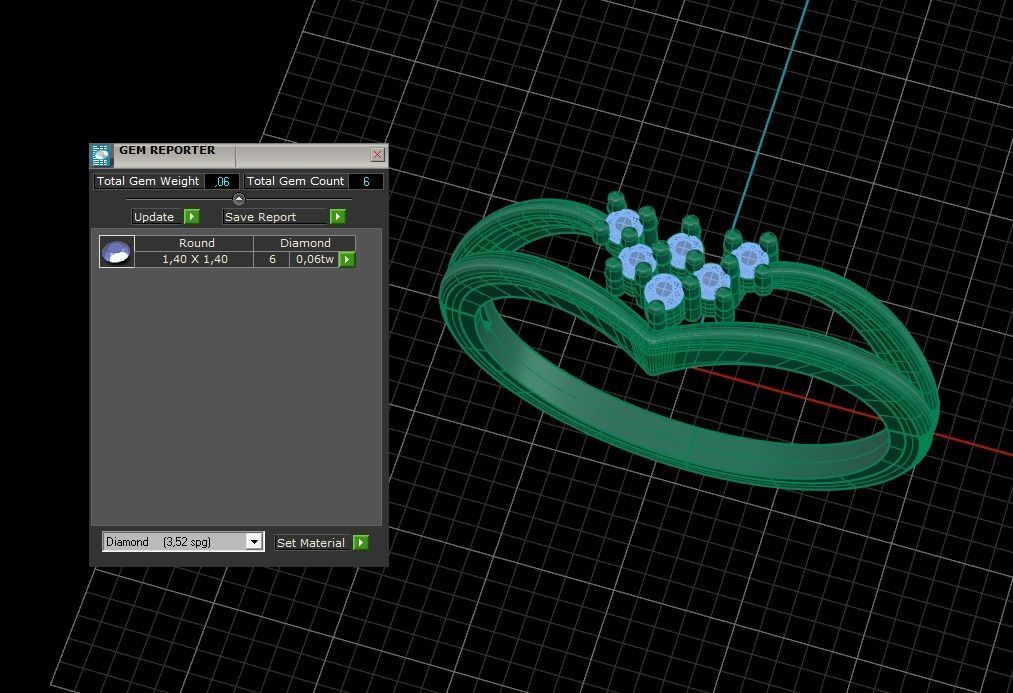Close the Gem Reporter window
1013x693 pixels.
point(377,154)
